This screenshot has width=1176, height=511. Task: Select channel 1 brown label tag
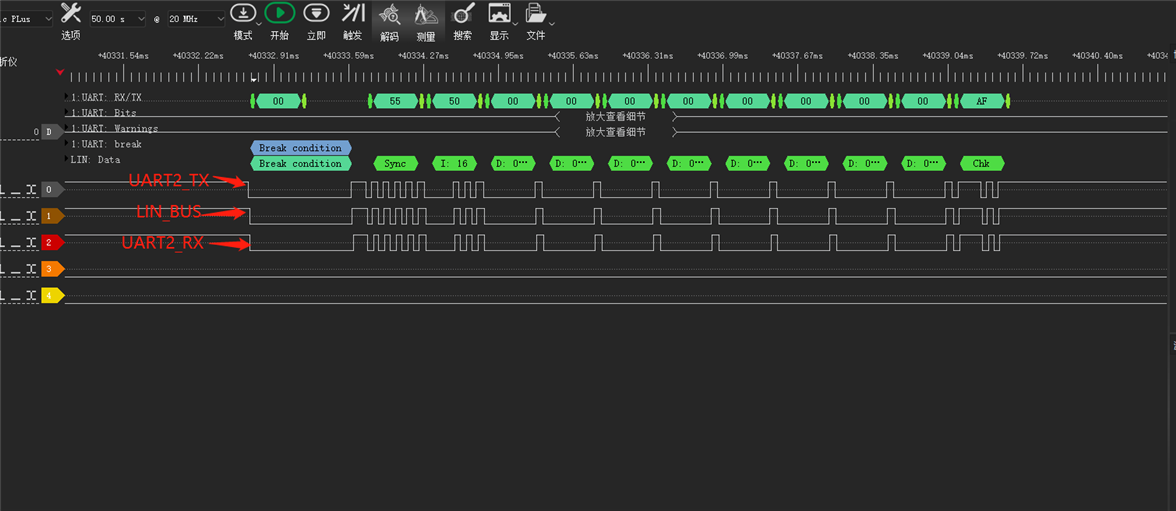click(51, 216)
